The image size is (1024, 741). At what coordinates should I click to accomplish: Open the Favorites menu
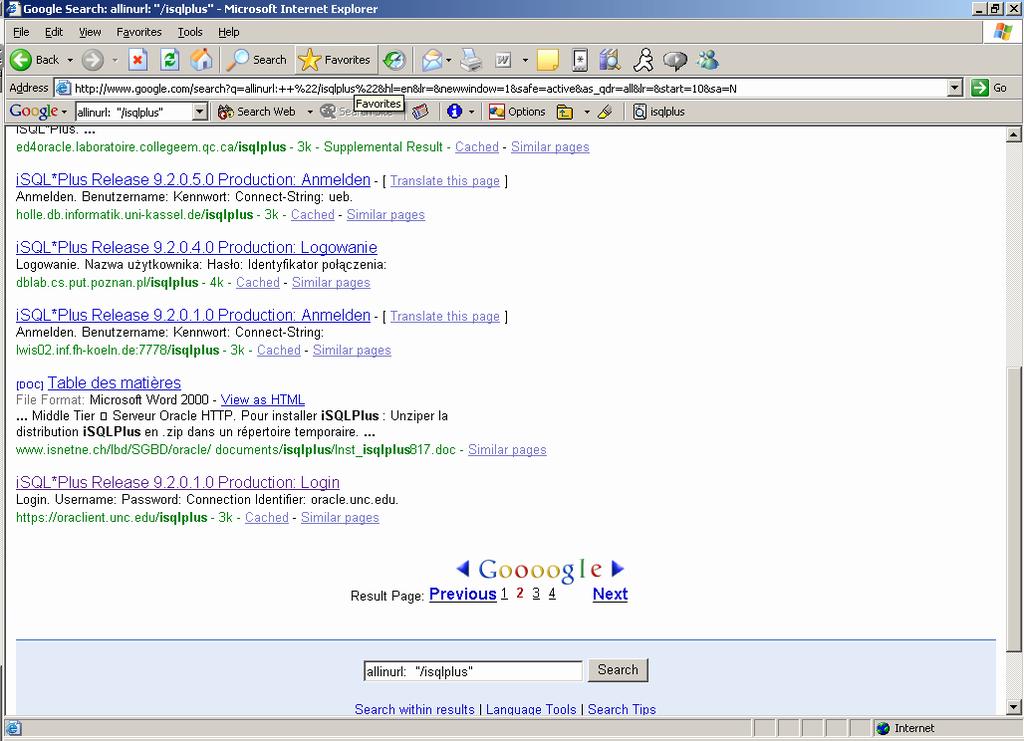pos(139,32)
